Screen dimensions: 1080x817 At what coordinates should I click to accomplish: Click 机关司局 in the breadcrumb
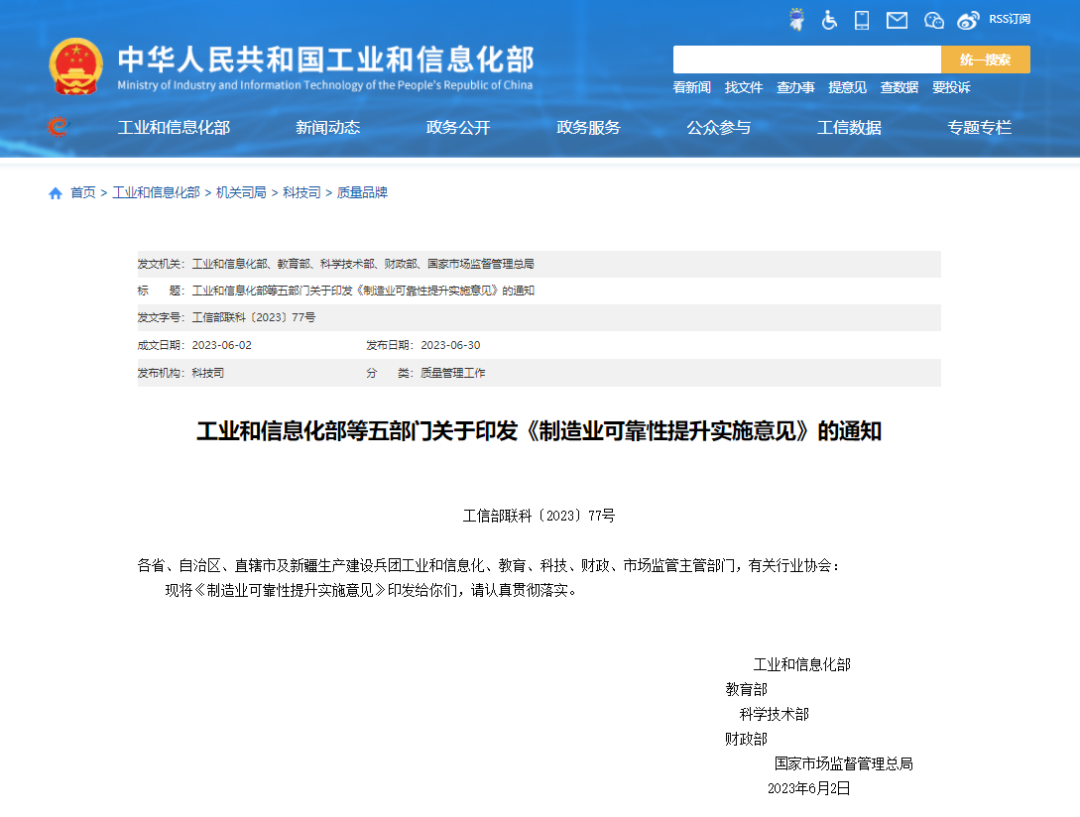pyautogui.click(x=241, y=193)
